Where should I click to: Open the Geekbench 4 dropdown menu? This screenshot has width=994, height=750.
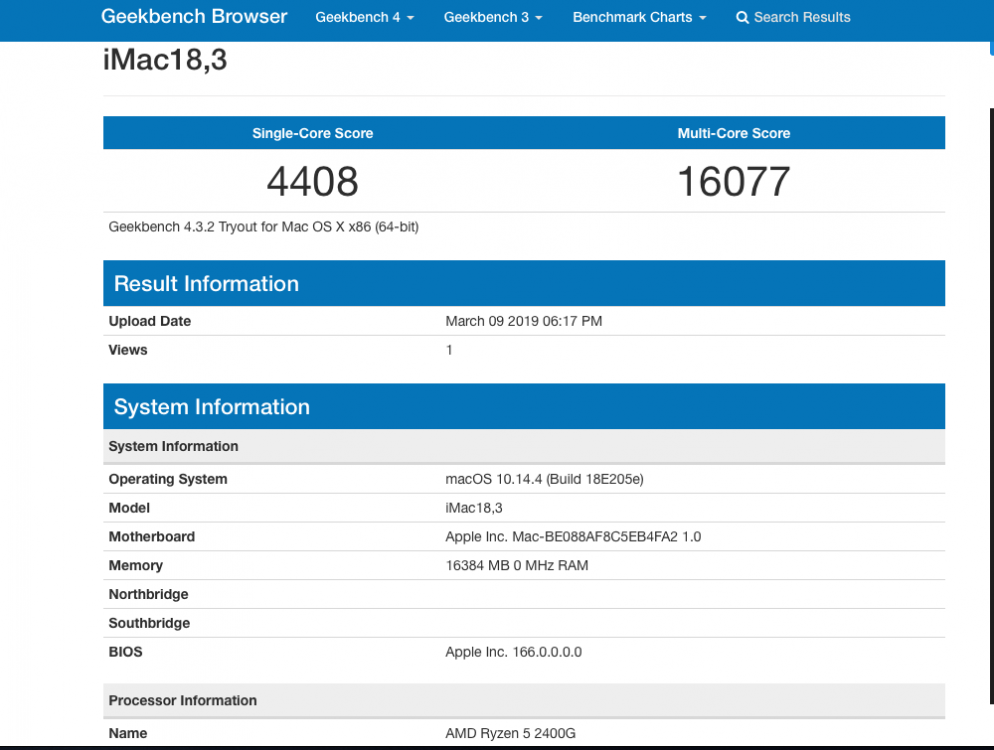pyautogui.click(x=365, y=17)
